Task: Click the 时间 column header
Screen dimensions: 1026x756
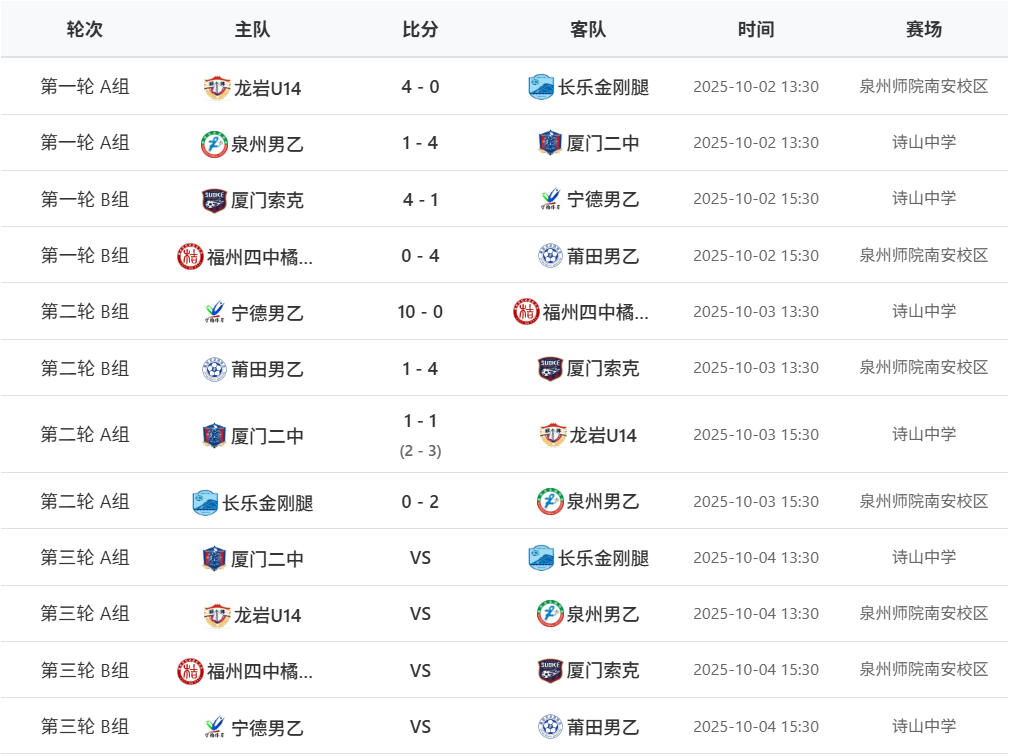Action: click(x=757, y=29)
